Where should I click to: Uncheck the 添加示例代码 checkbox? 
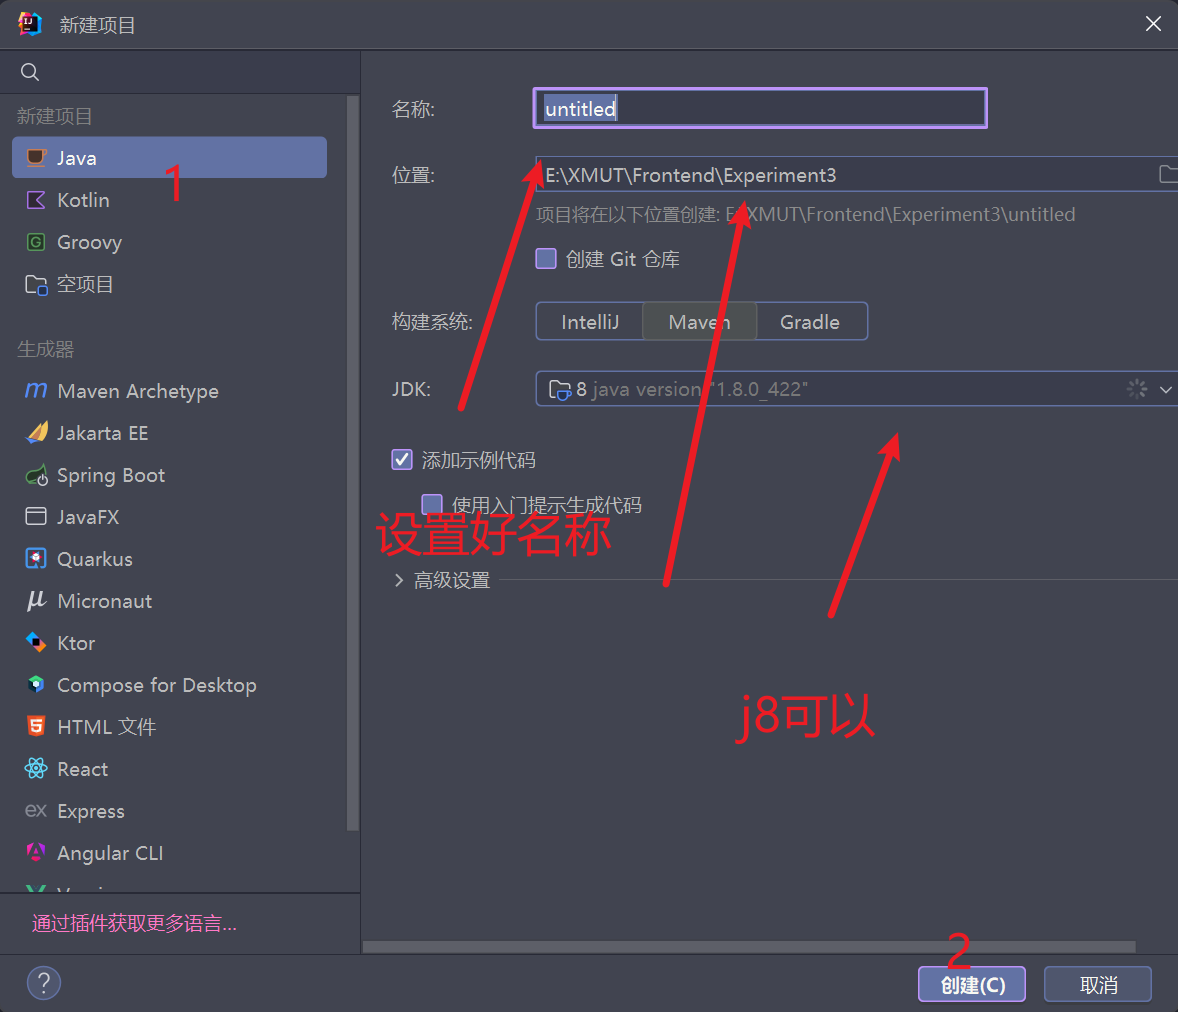pyautogui.click(x=402, y=459)
